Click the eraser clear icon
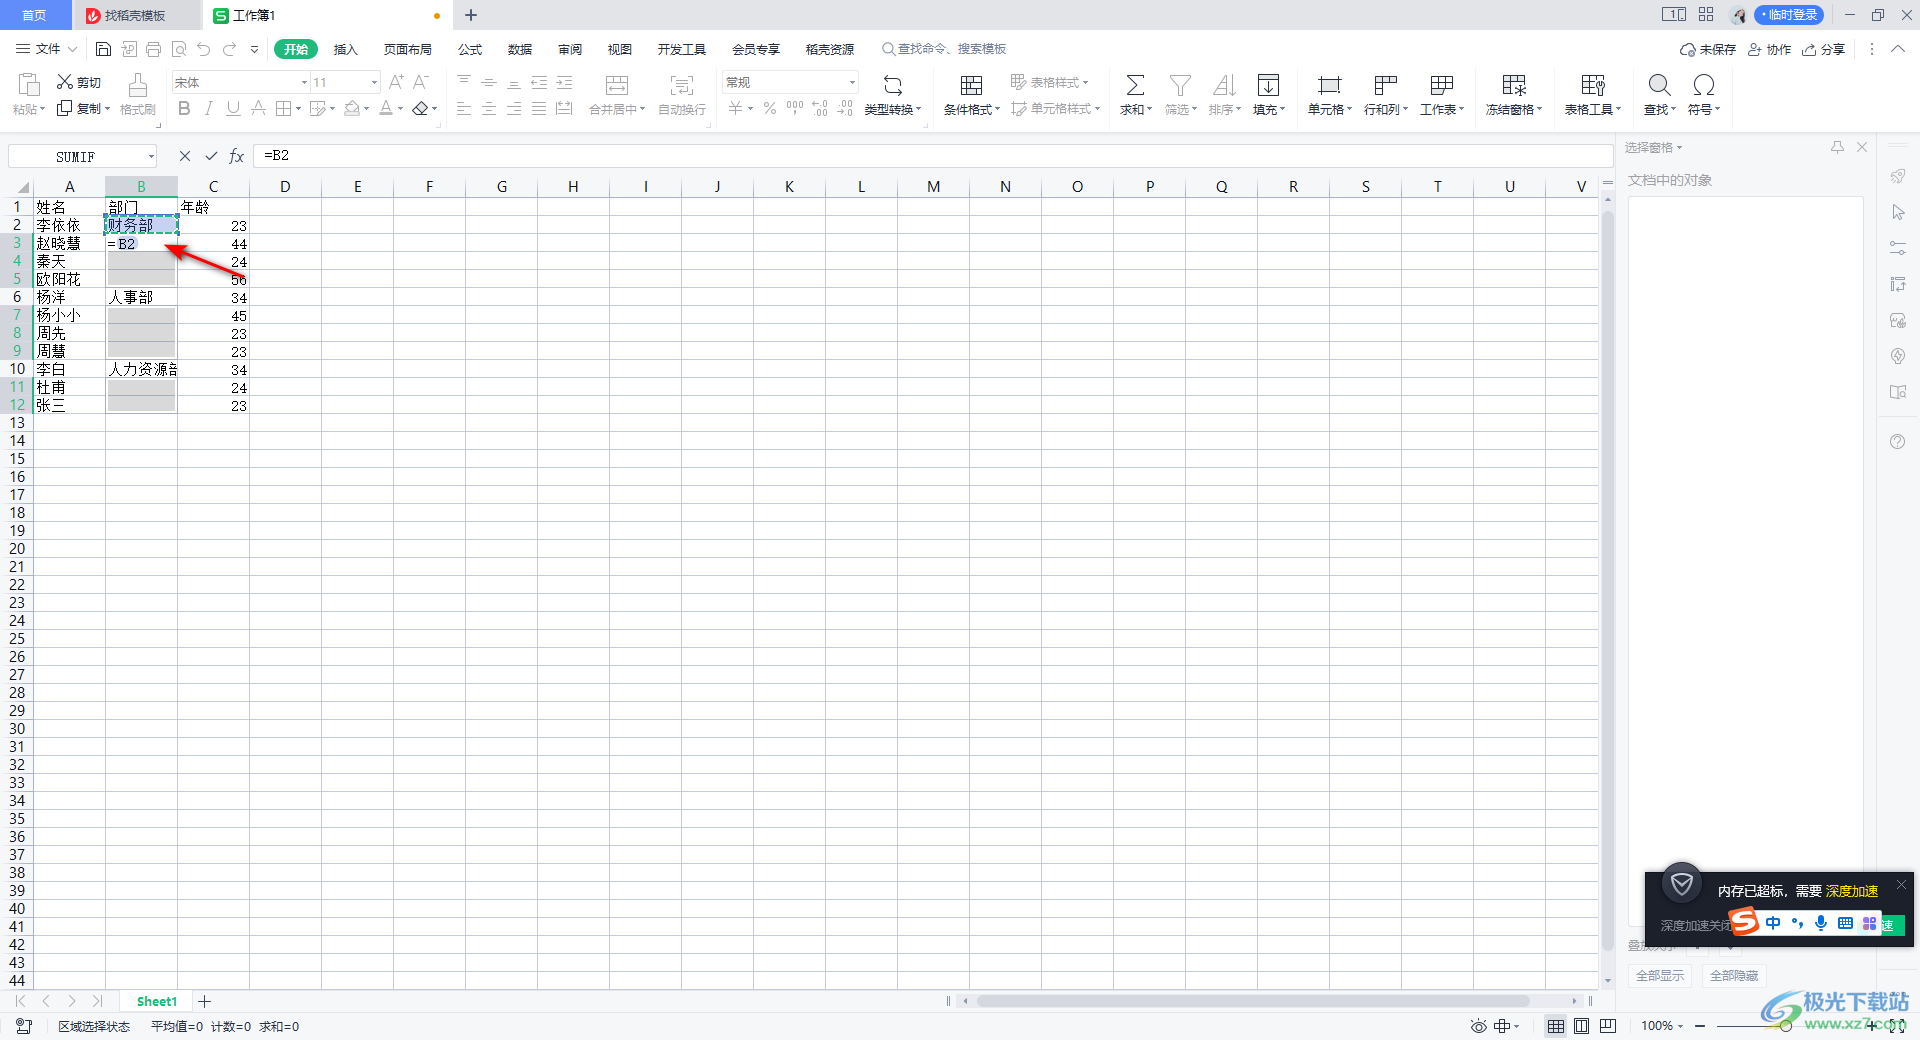The height and width of the screenshot is (1040, 1920). (x=421, y=108)
